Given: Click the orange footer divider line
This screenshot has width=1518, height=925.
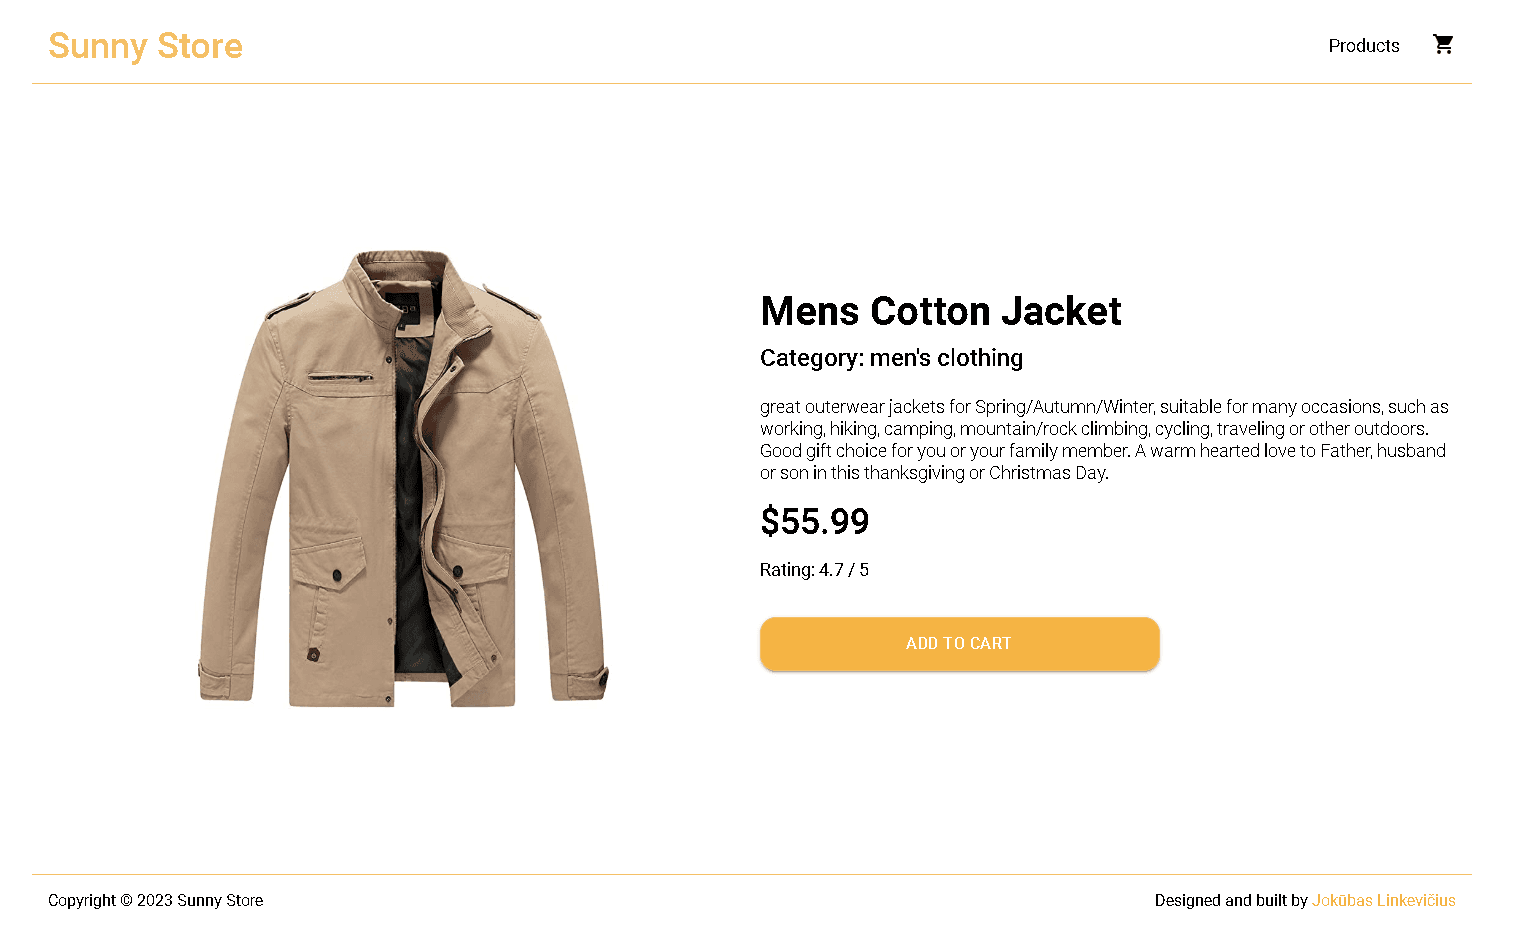Looking at the screenshot, I should tap(751, 875).
